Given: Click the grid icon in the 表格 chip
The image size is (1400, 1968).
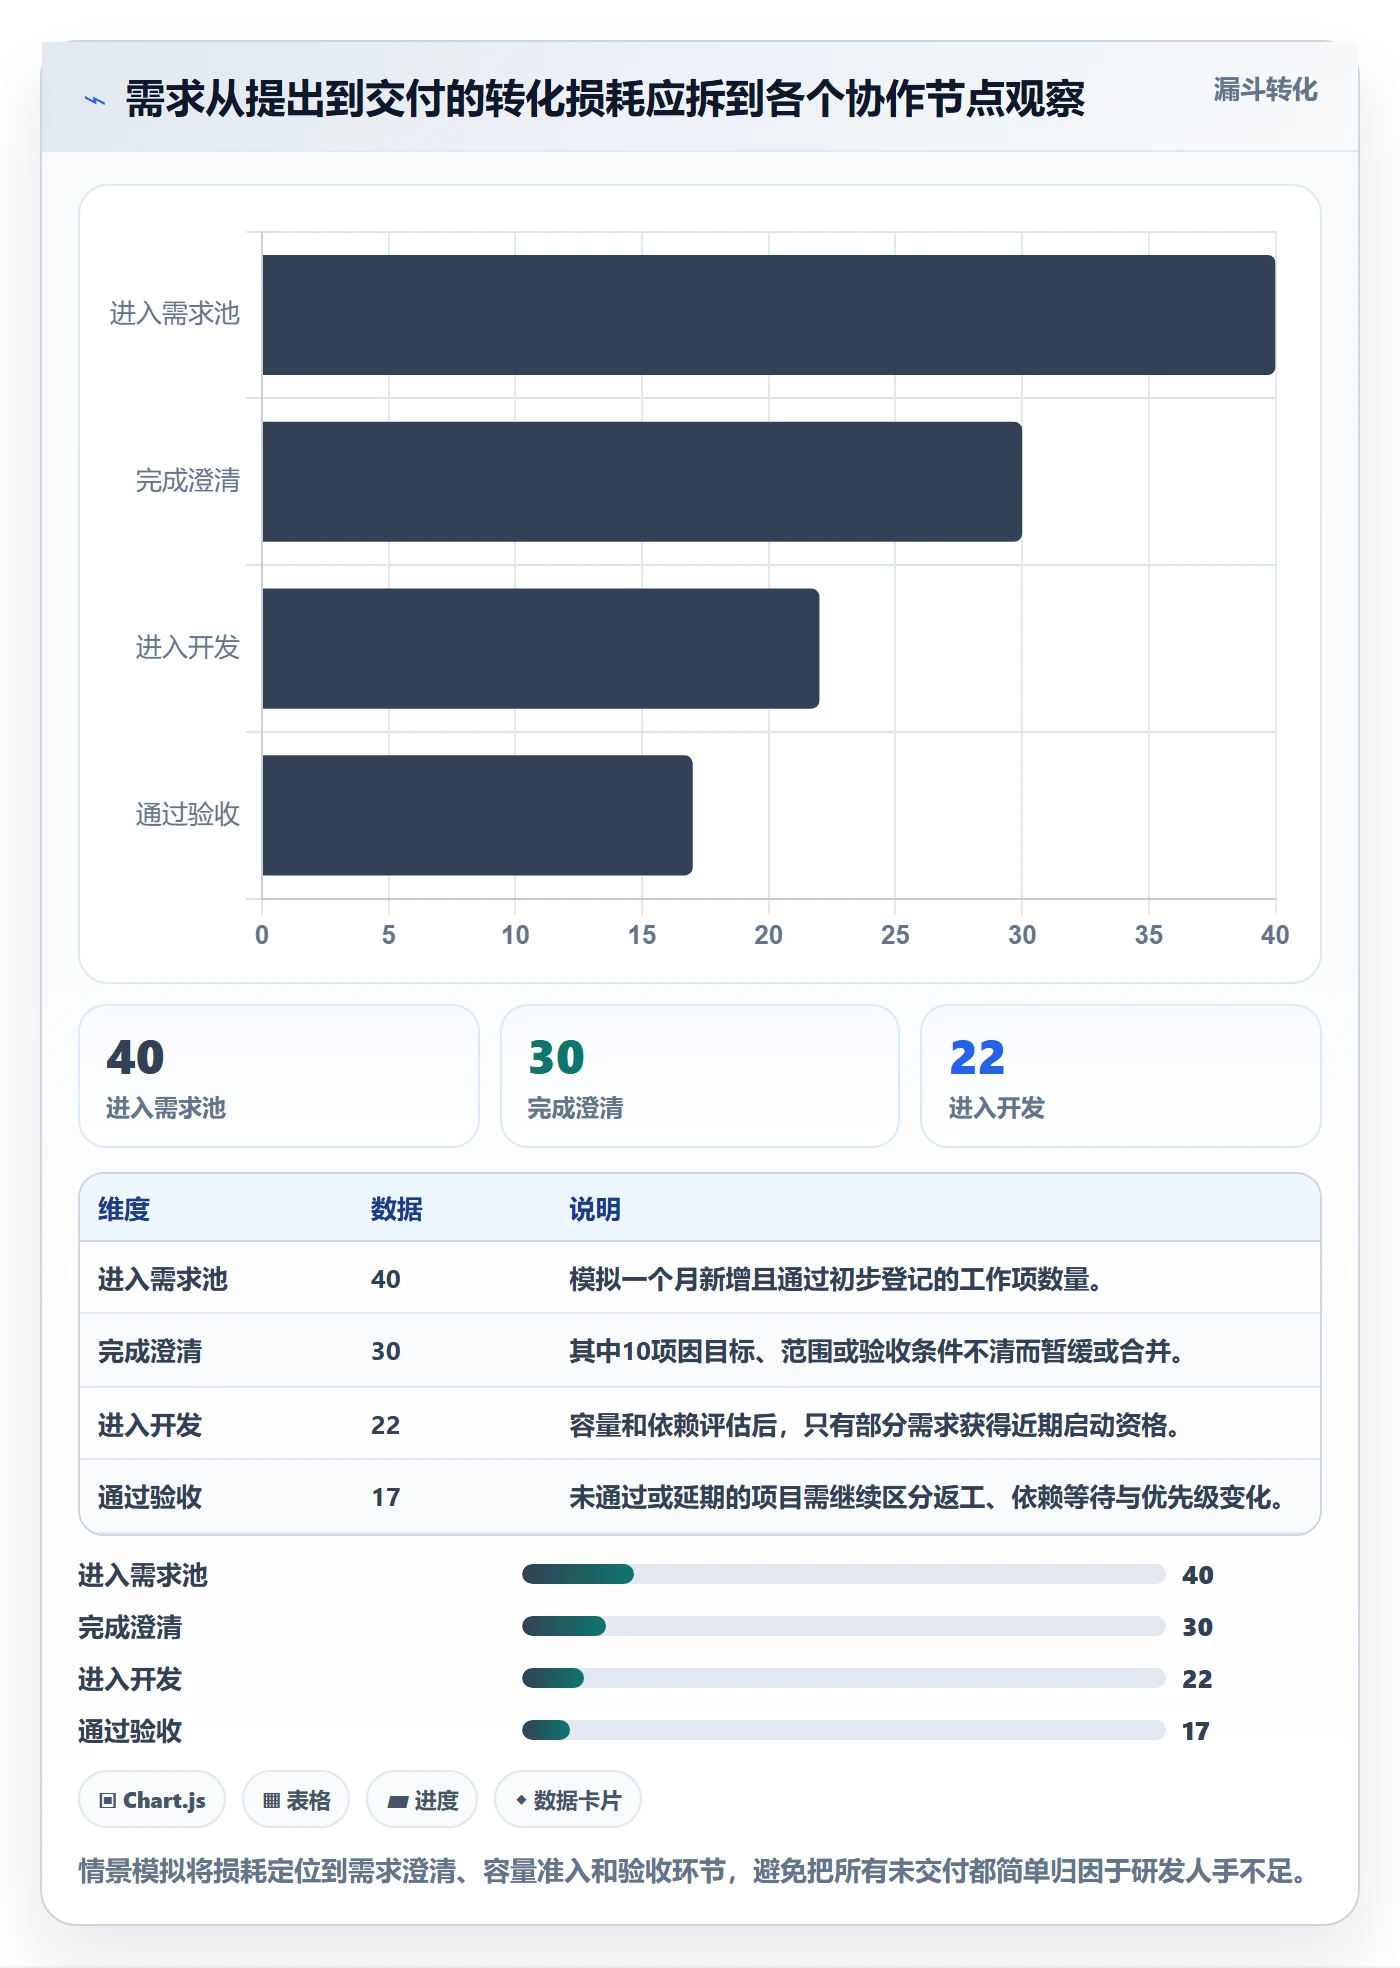Looking at the screenshot, I should tap(271, 1801).
